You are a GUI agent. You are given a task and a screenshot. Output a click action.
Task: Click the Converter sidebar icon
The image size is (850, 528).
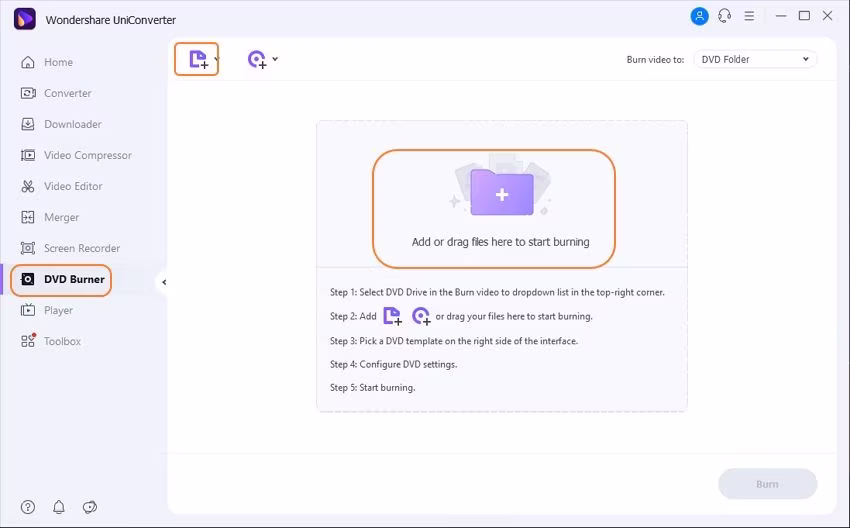pos(28,93)
